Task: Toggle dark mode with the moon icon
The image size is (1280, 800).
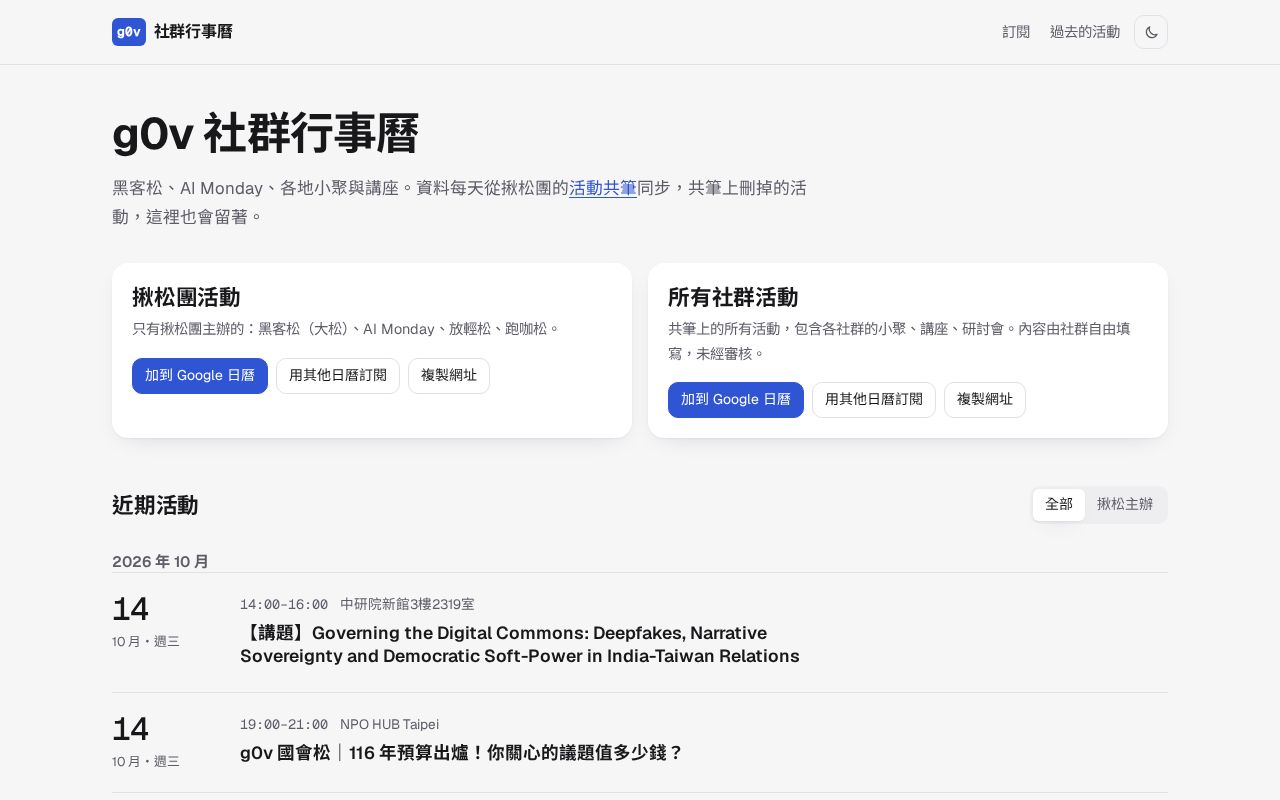Action: (1151, 32)
